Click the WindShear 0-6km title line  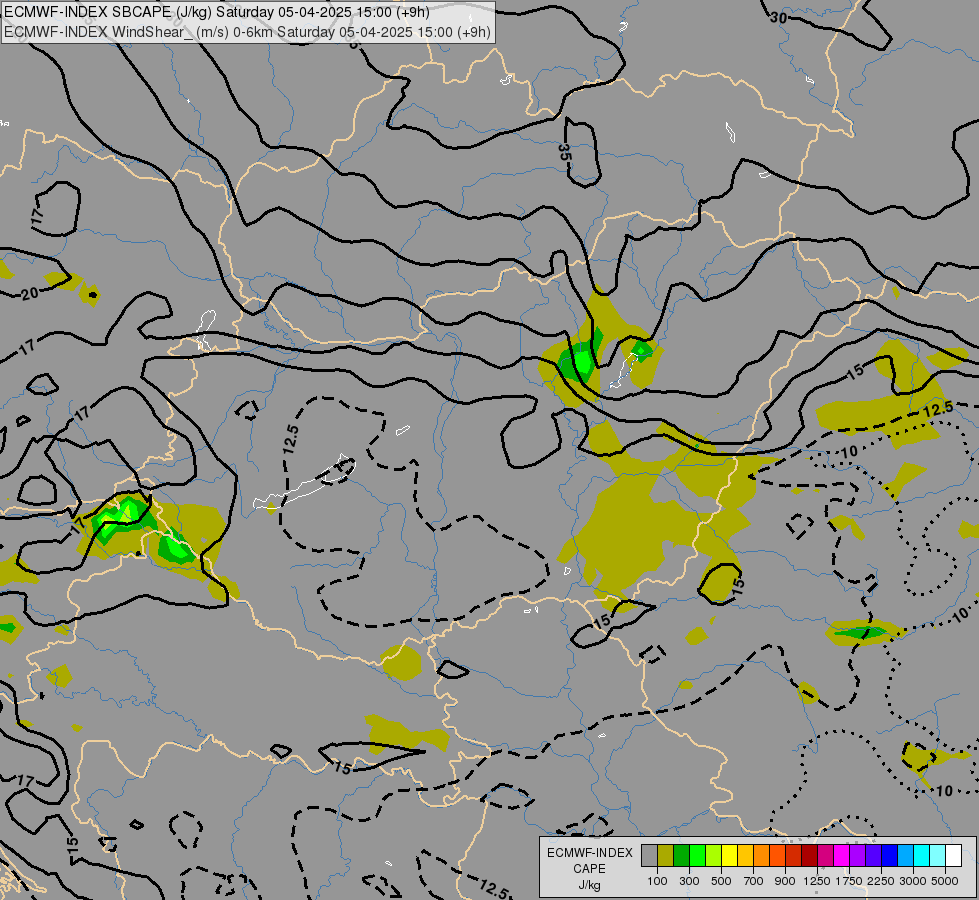pos(247,32)
